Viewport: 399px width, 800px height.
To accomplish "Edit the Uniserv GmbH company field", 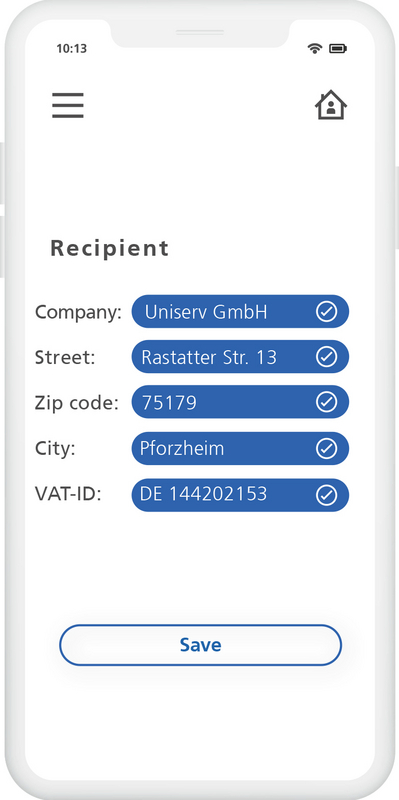I will click(240, 311).
